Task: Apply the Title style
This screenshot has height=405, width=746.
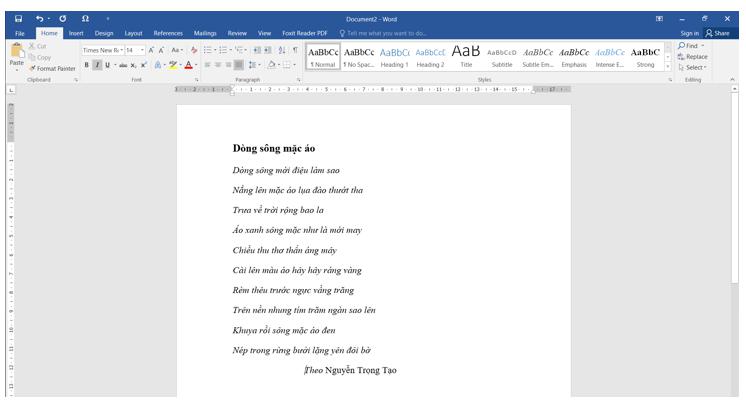Action: point(466,57)
